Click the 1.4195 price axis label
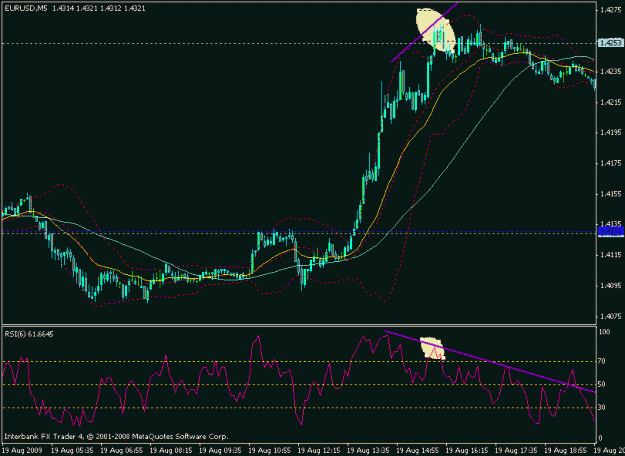The width and height of the screenshot is (625, 456). [611, 133]
